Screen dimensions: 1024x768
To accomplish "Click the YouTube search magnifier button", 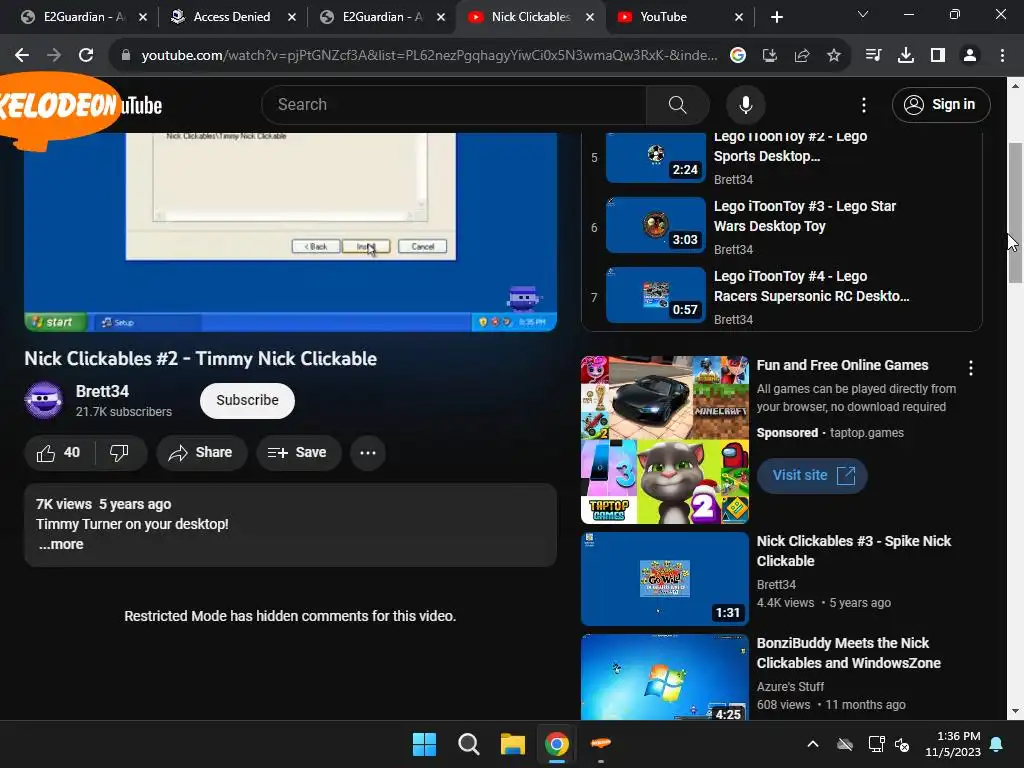I will click(x=677, y=104).
